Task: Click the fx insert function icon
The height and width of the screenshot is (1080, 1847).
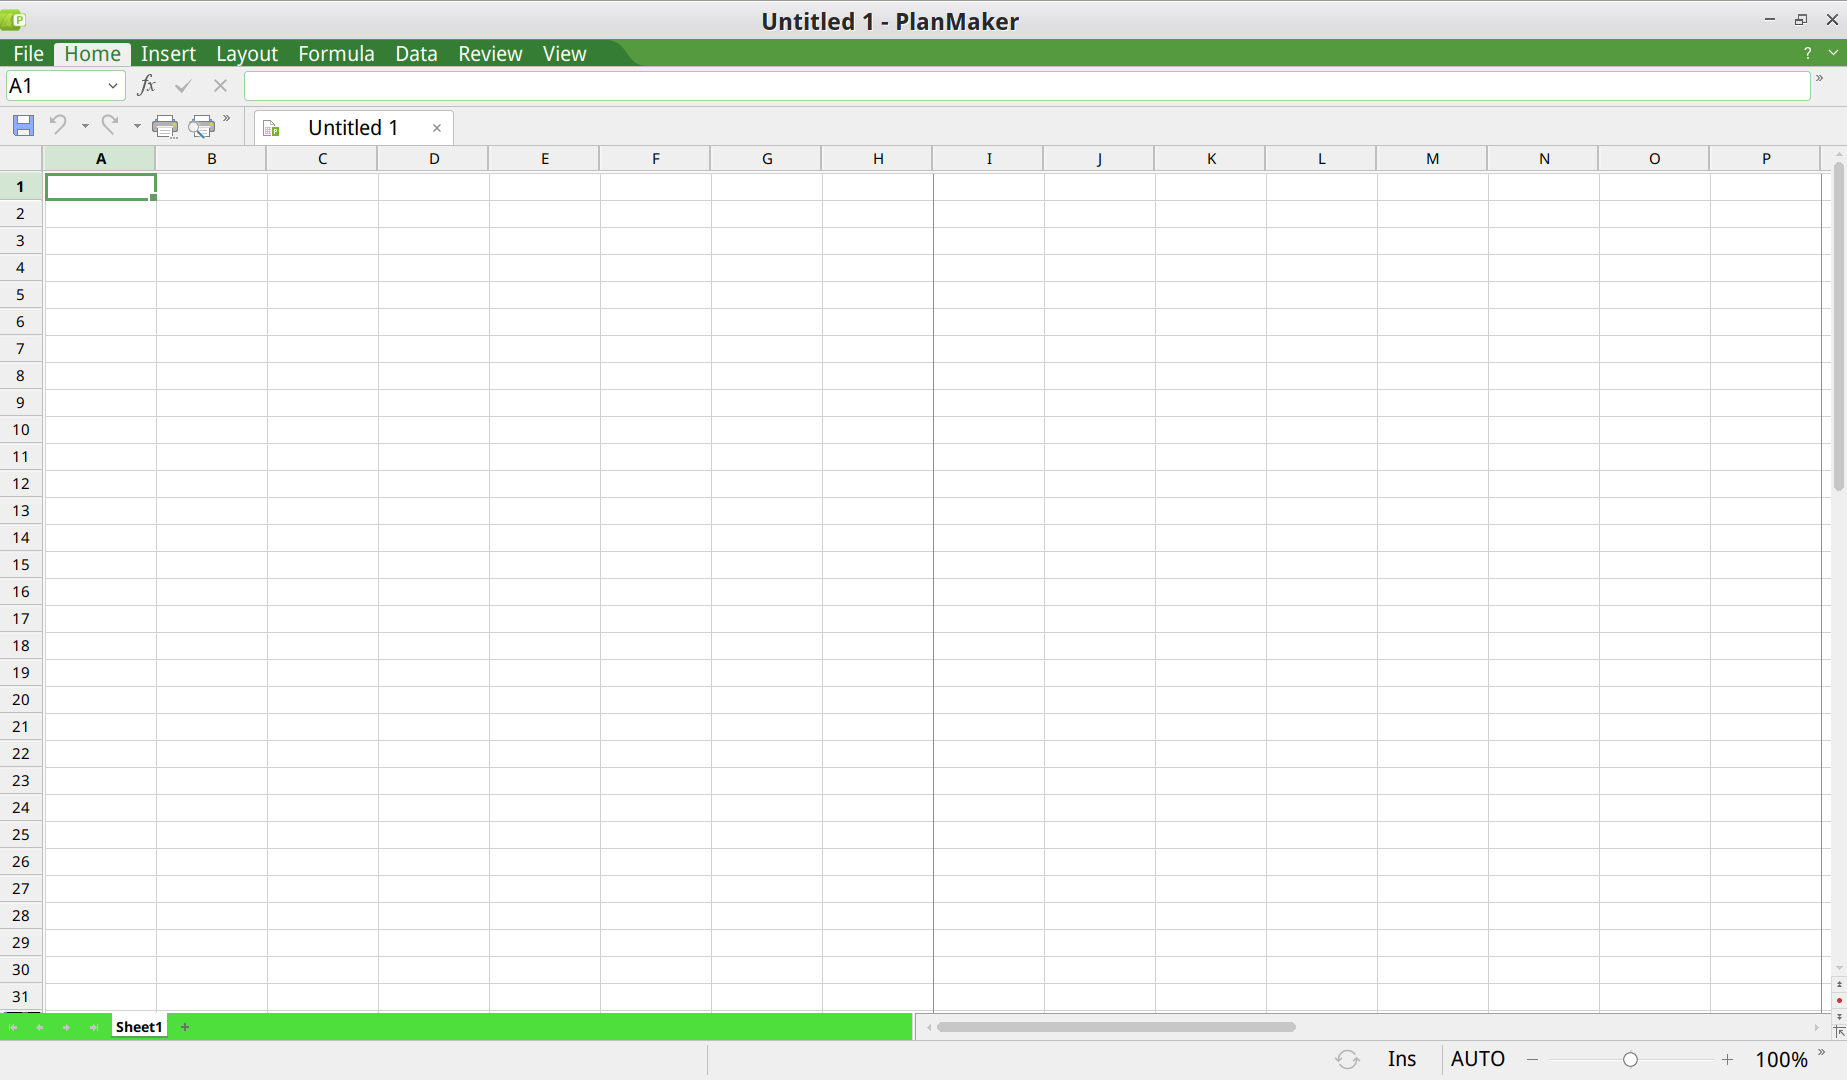Action: [146, 86]
